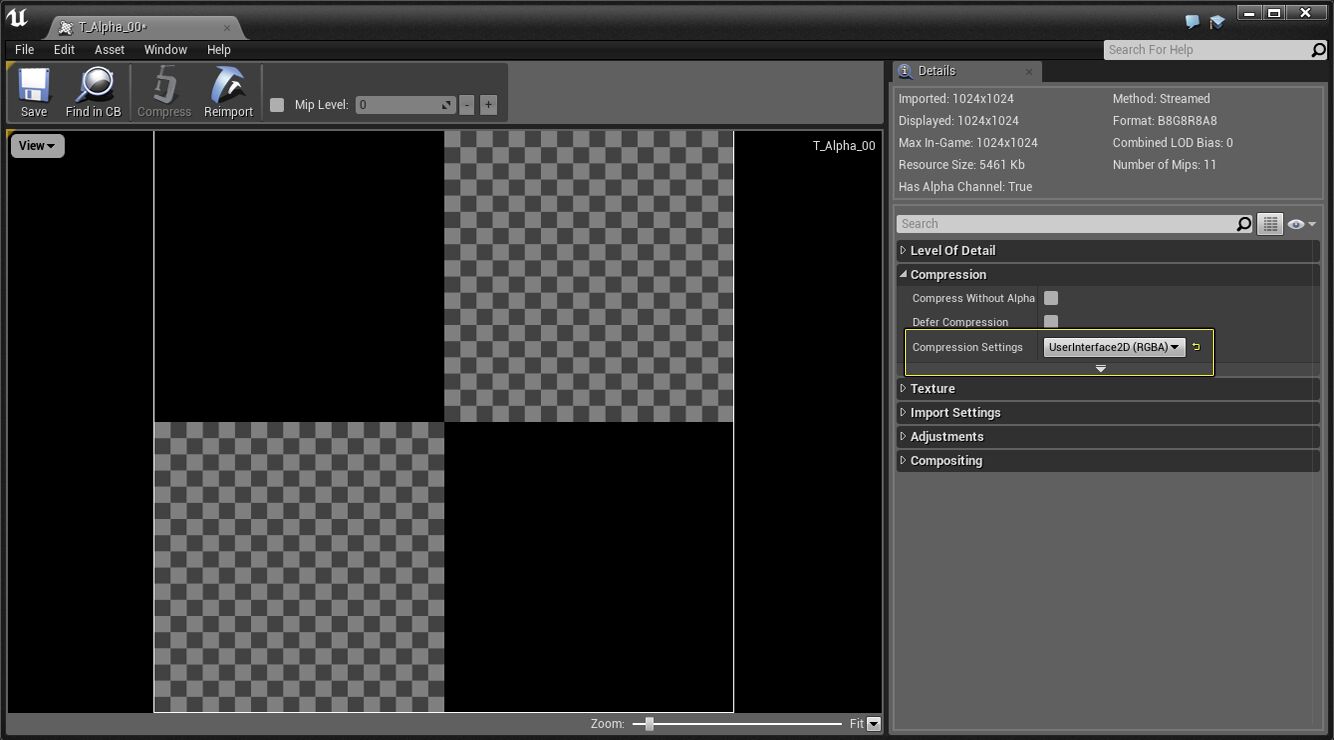Click the Save icon to save T_Alpha_00

(33, 91)
